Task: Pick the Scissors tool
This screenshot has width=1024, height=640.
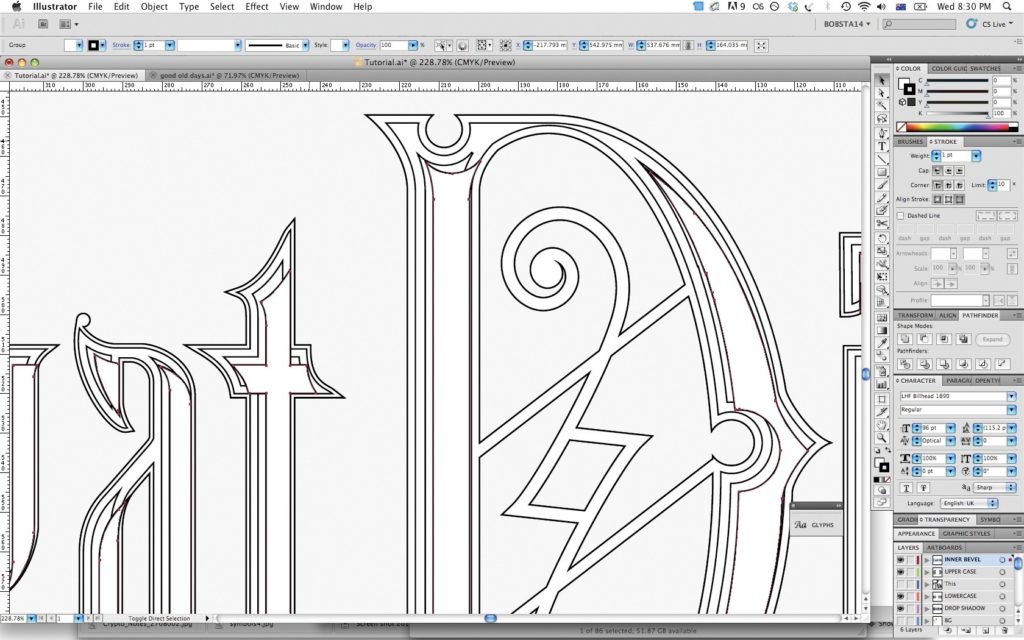Action: [x=882, y=224]
